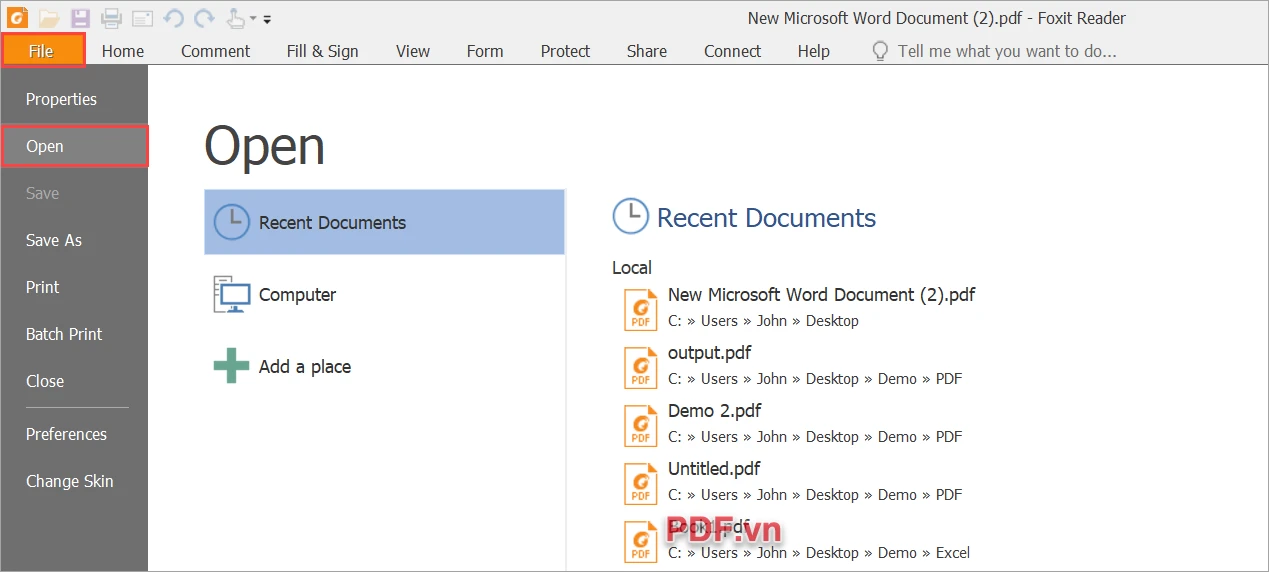The height and width of the screenshot is (572, 1269).
Task: Click the path text under Untitled.pdf
Action: click(x=815, y=495)
